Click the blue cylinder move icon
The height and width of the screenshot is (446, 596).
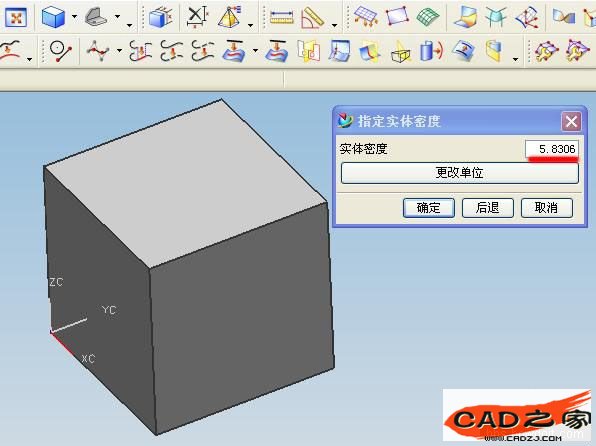pos(431,51)
